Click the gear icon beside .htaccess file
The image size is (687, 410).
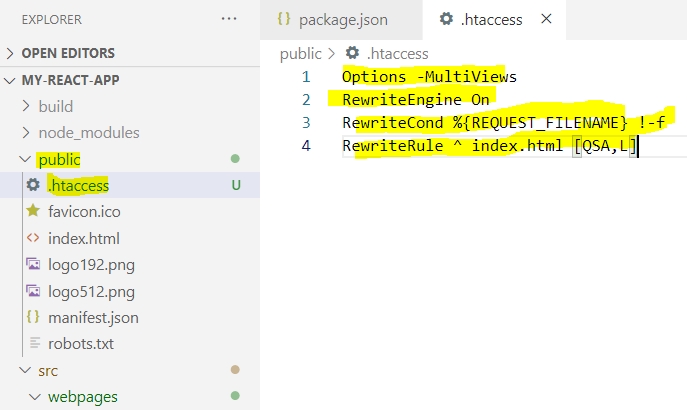[x=33, y=185]
